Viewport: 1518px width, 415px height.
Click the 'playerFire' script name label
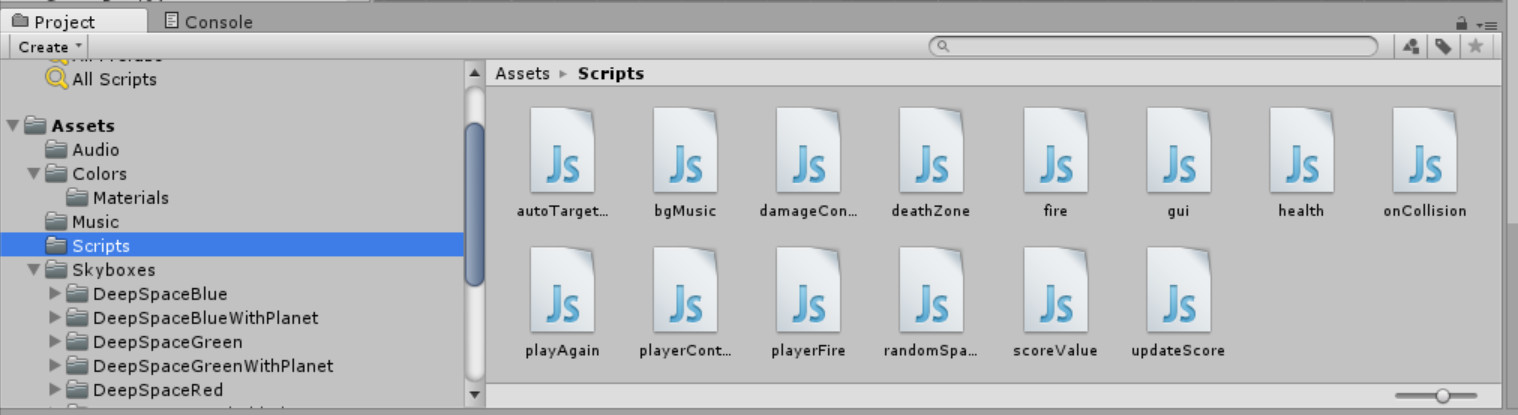tap(808, 351)
